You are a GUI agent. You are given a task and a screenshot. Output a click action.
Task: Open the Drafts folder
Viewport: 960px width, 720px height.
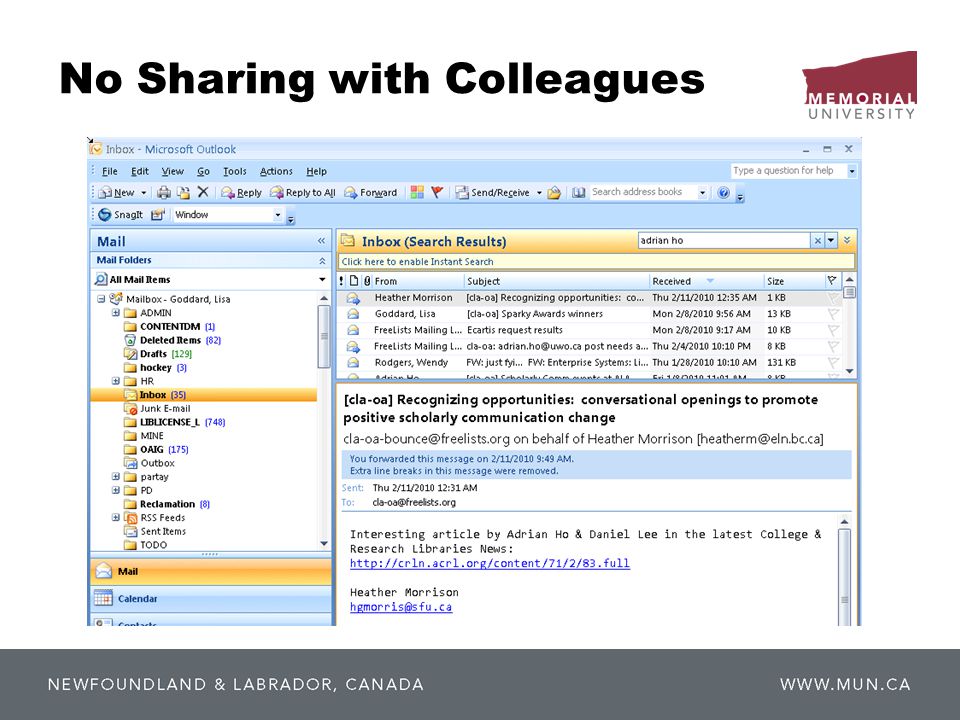158,354
